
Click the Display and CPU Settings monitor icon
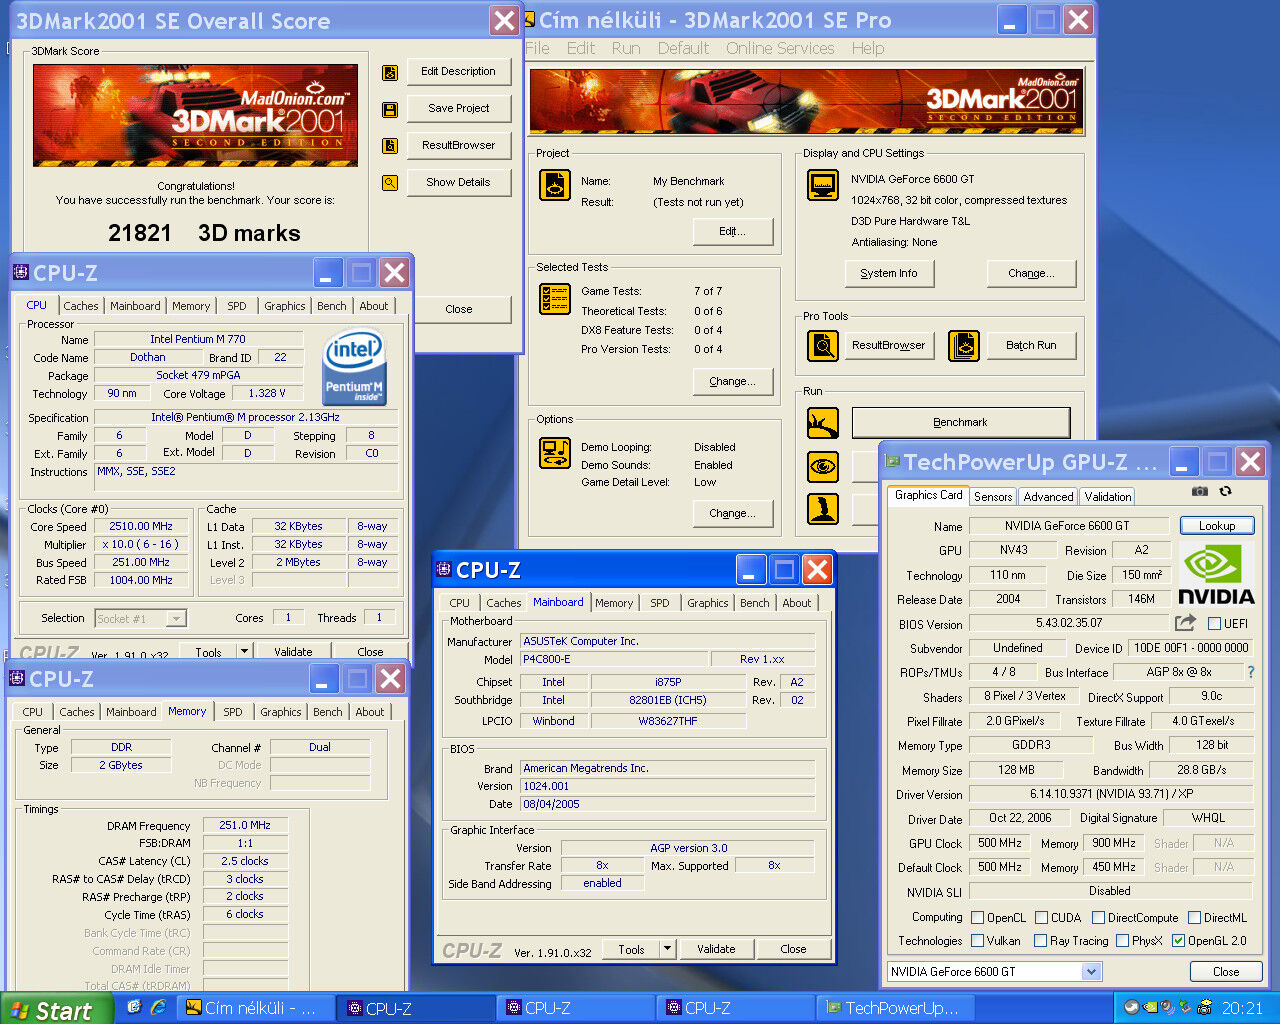point(823,185)
